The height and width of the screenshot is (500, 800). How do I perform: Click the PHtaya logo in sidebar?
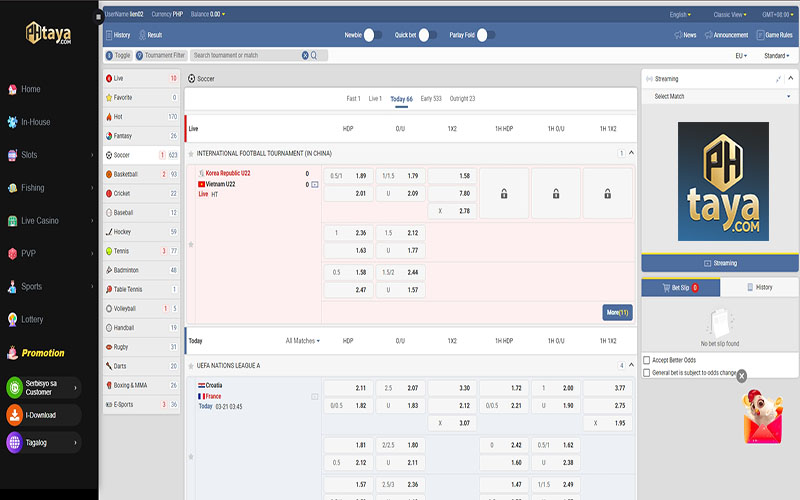[48, 33]
